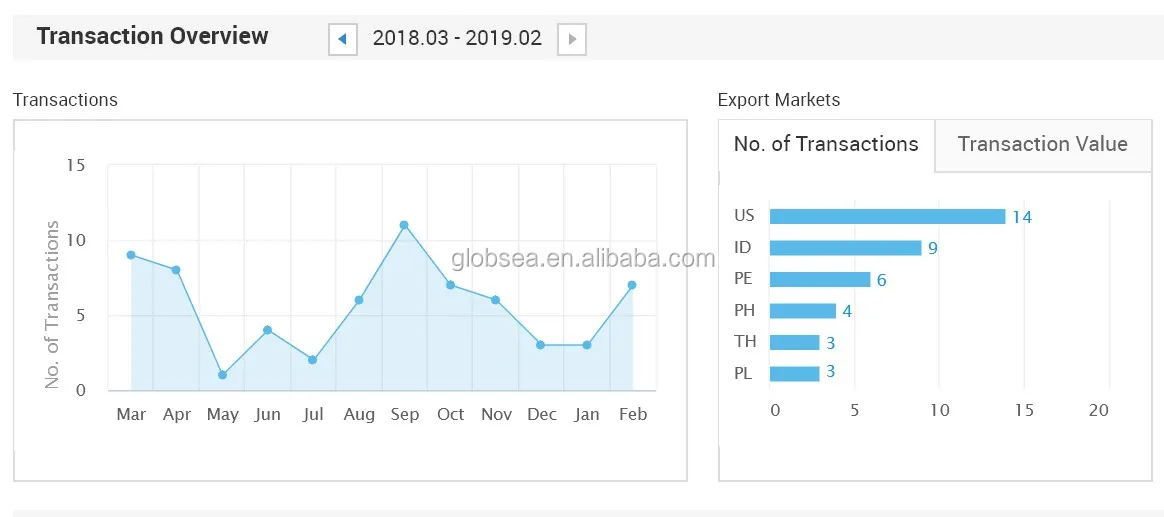The width and height of the screenshot is (1164, 517).
Task: Click the US transactions bar
Action: (887, 216)
